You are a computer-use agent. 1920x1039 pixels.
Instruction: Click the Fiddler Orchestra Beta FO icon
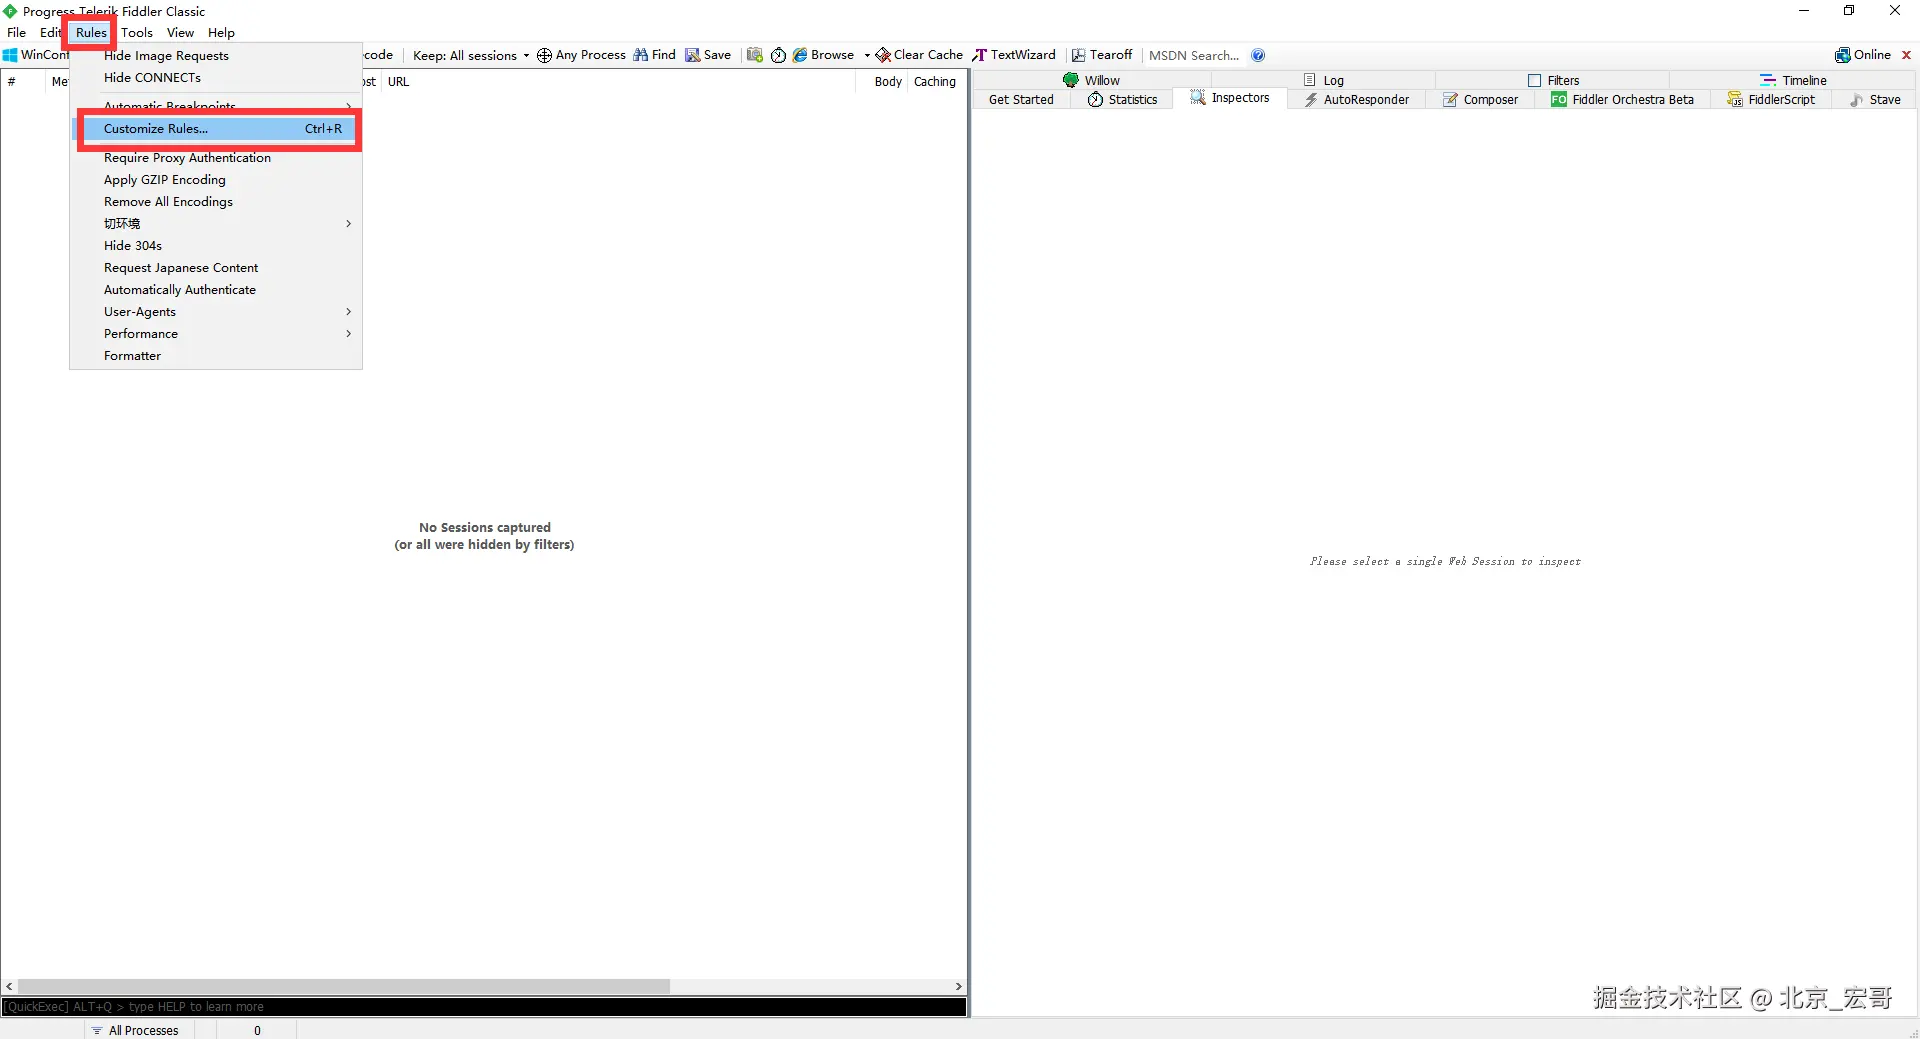pos(1559,100)
